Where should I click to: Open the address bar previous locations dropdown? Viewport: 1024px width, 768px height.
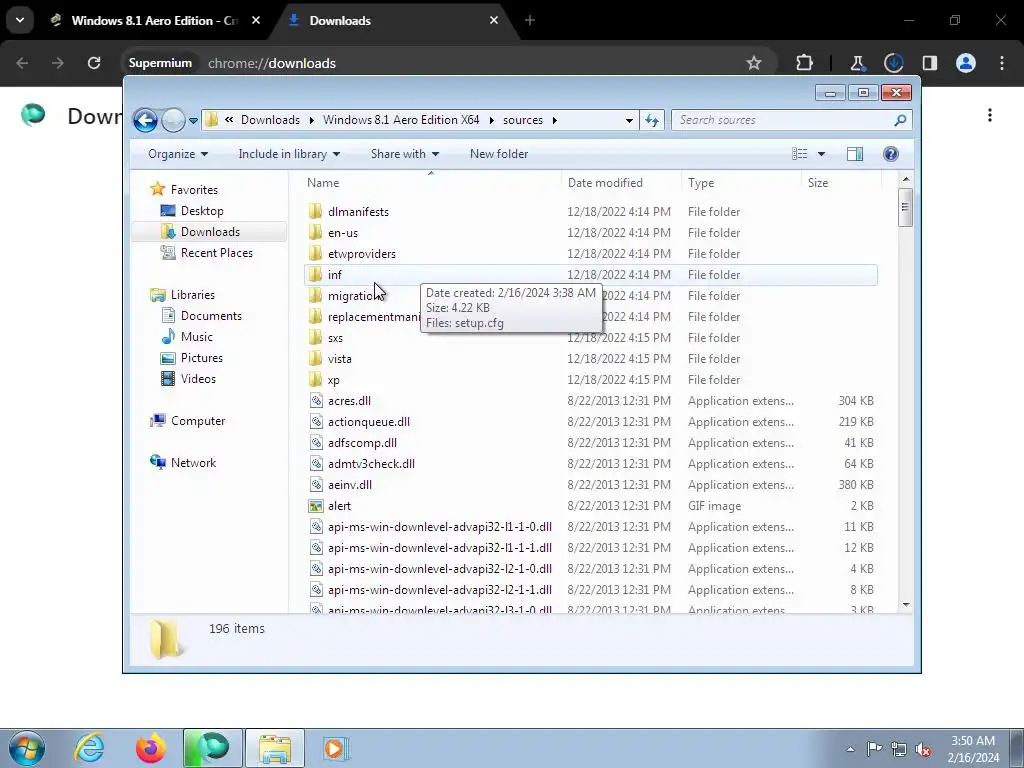click(x=629, y=120)
